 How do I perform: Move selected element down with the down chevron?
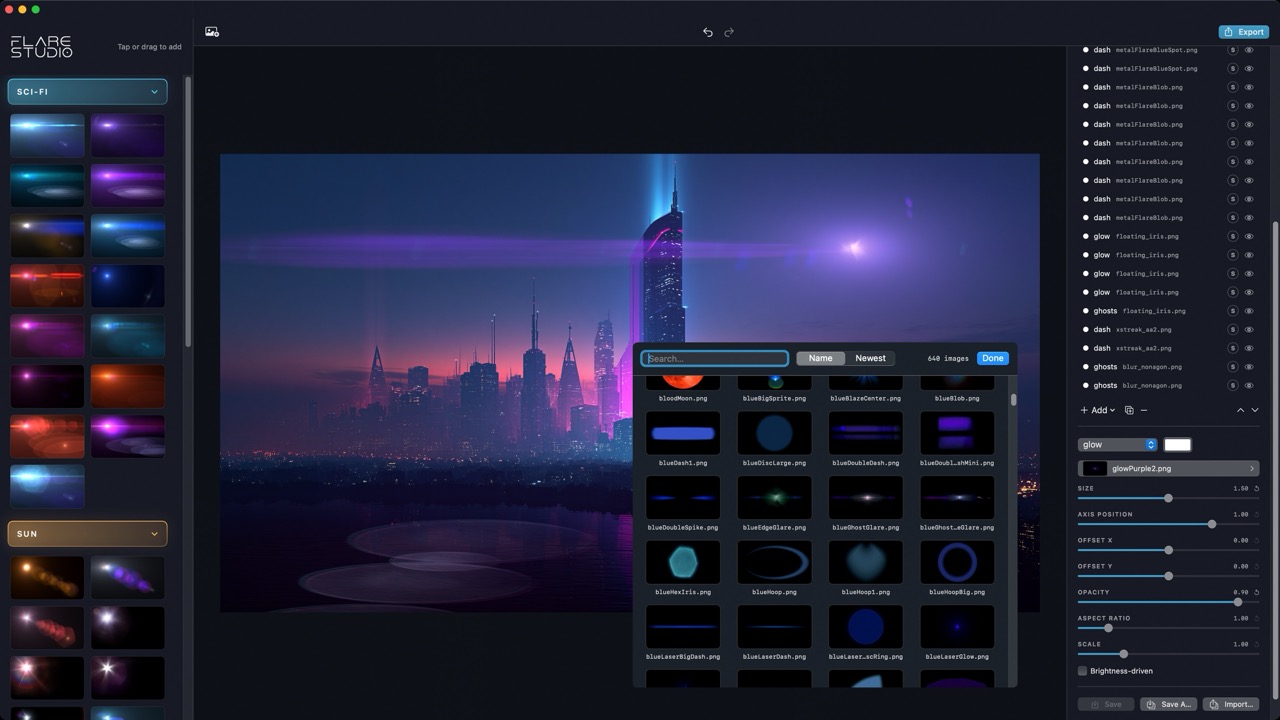point(1255,410)
